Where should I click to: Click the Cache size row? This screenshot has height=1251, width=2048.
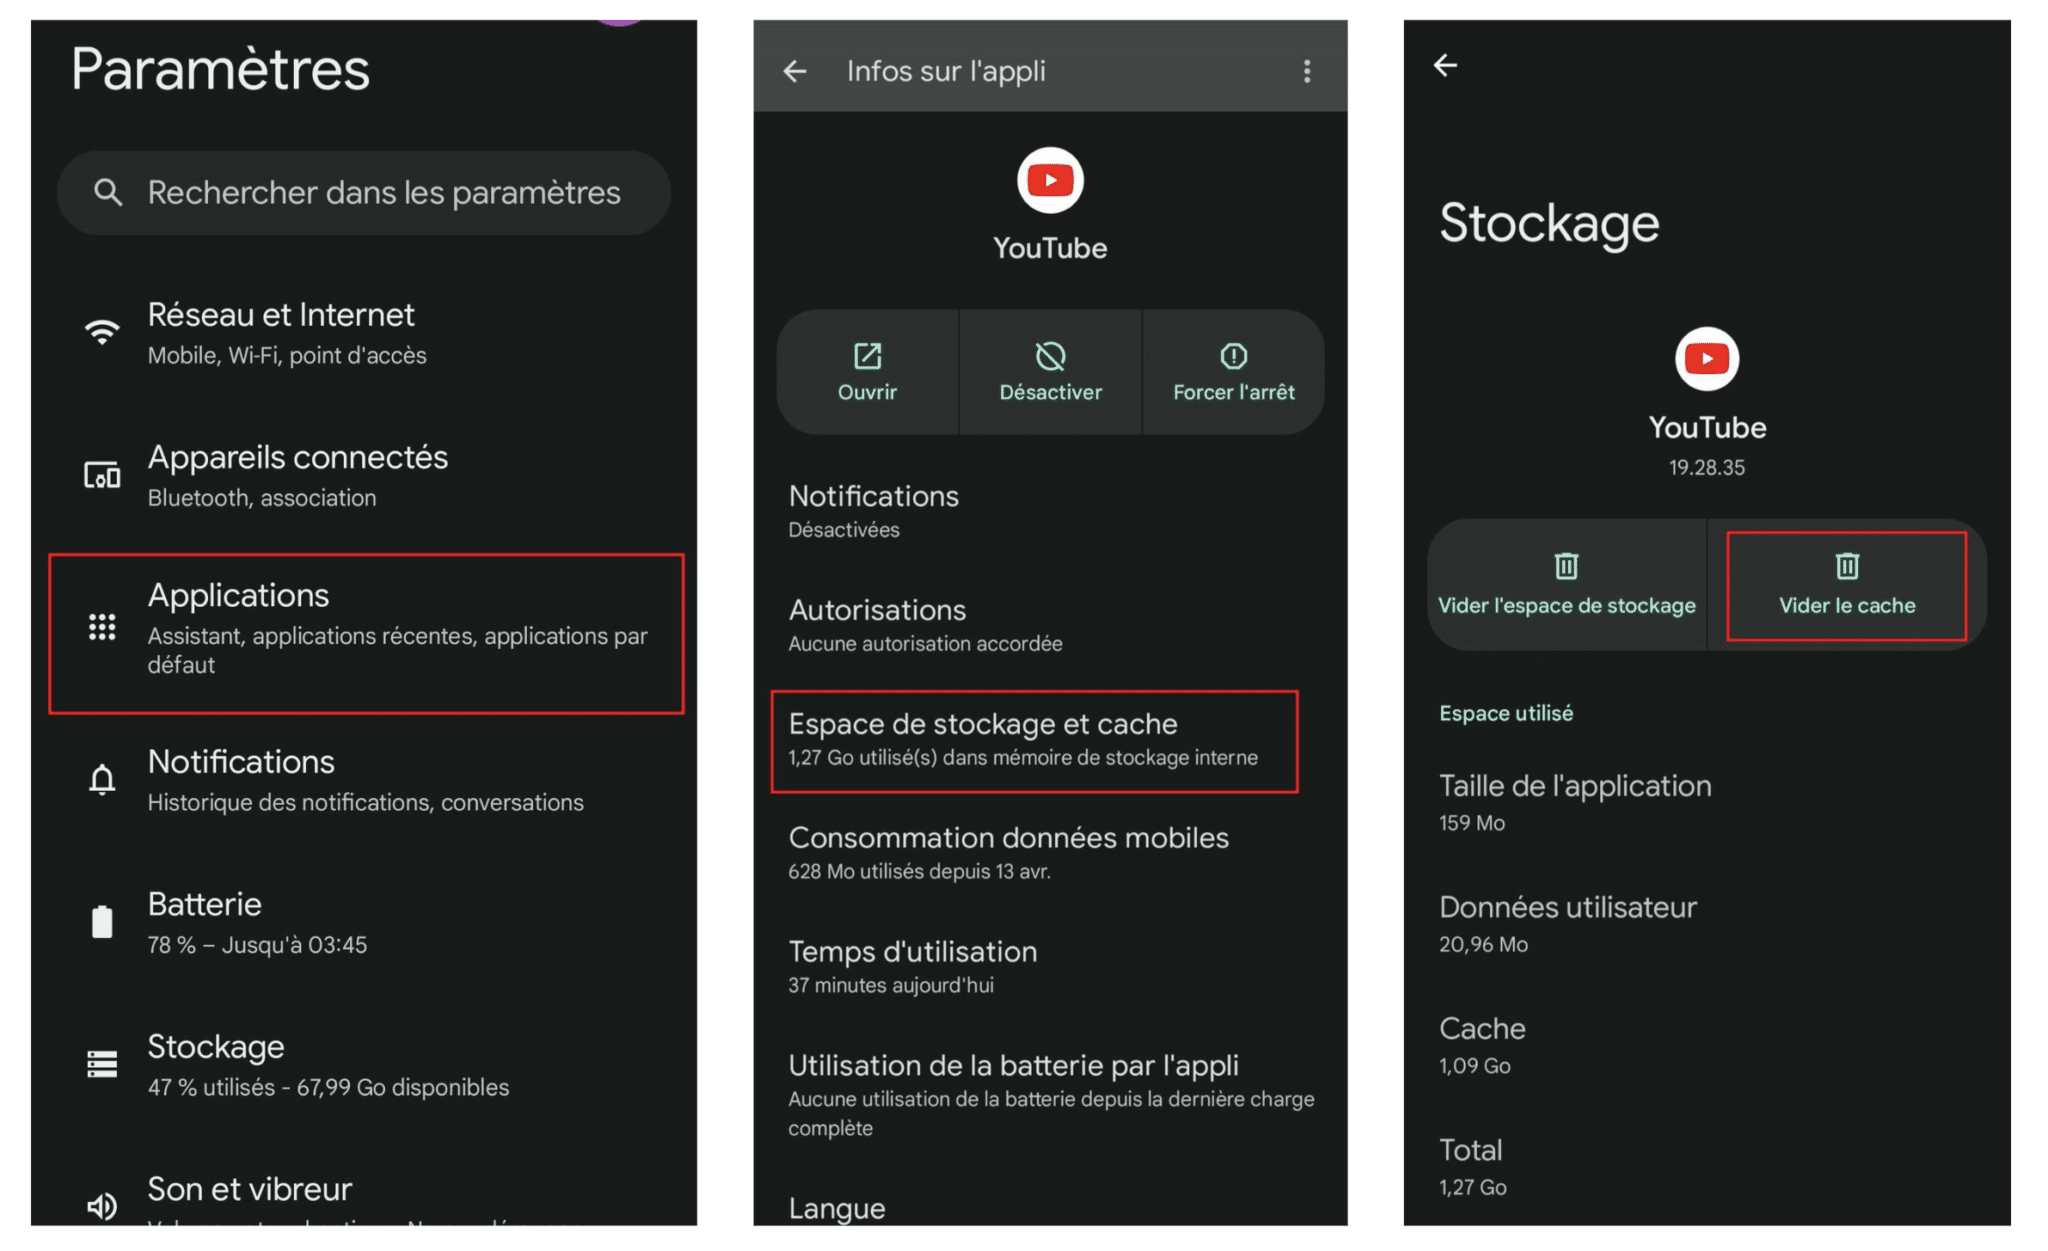tap(1707, 1045)
